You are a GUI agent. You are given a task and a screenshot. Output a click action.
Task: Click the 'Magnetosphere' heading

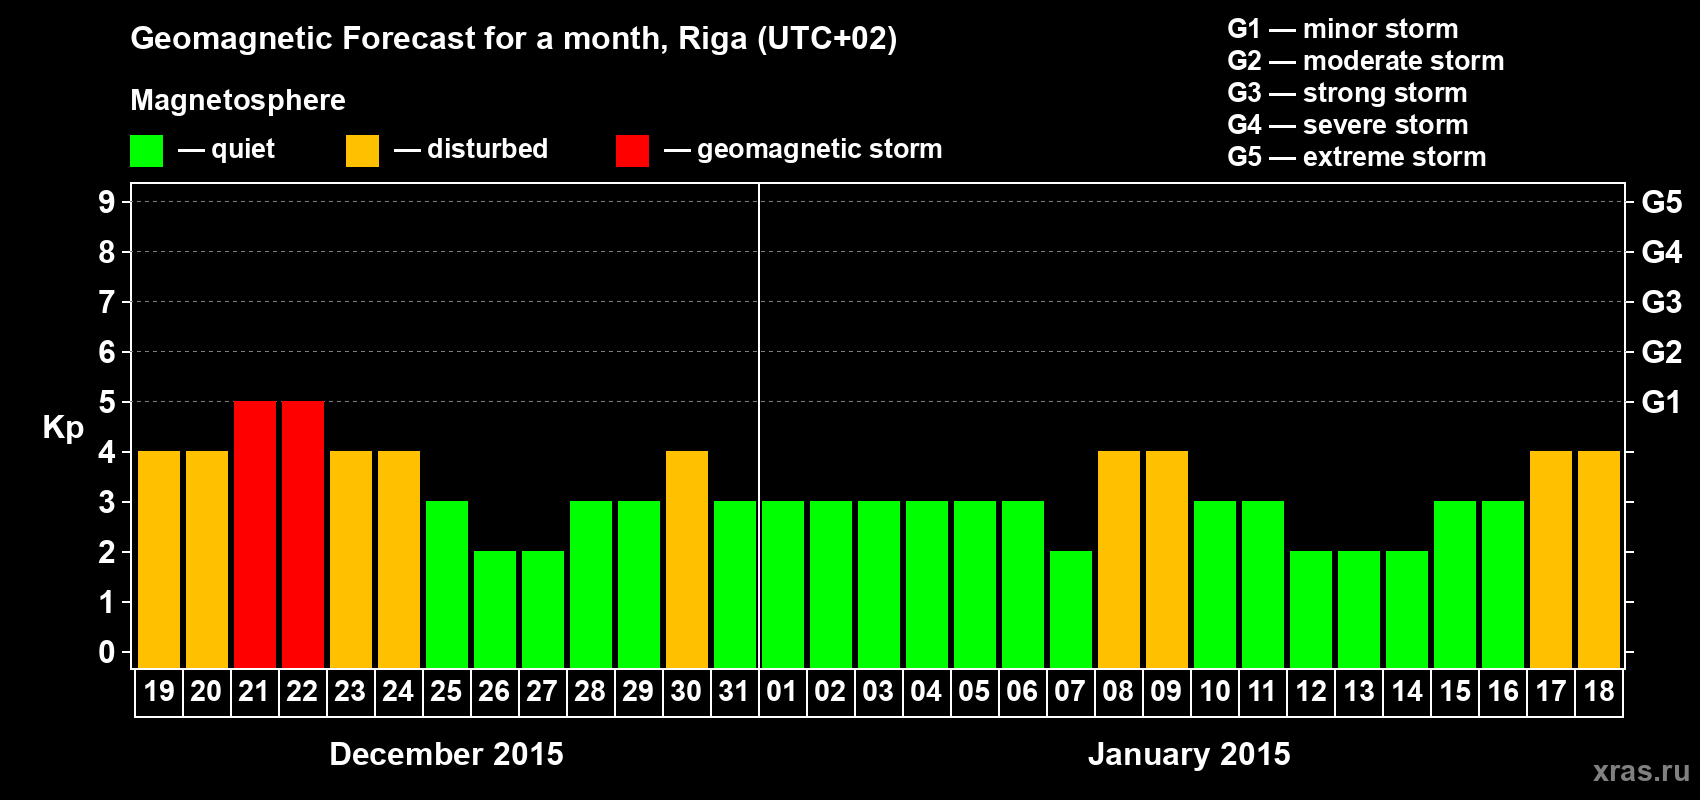(x=238, y=100)
